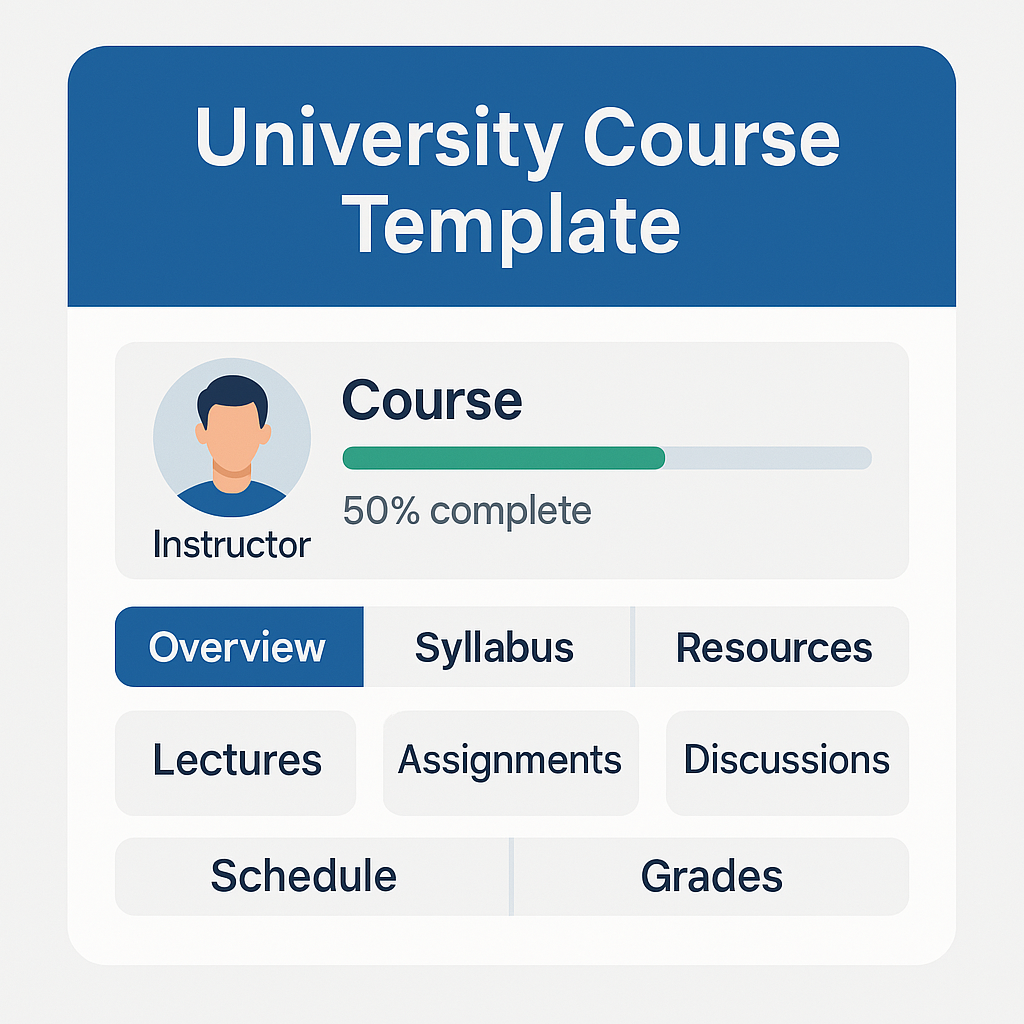Go to Assignments
The image size is (1024, 1024).
click(510, 760)
